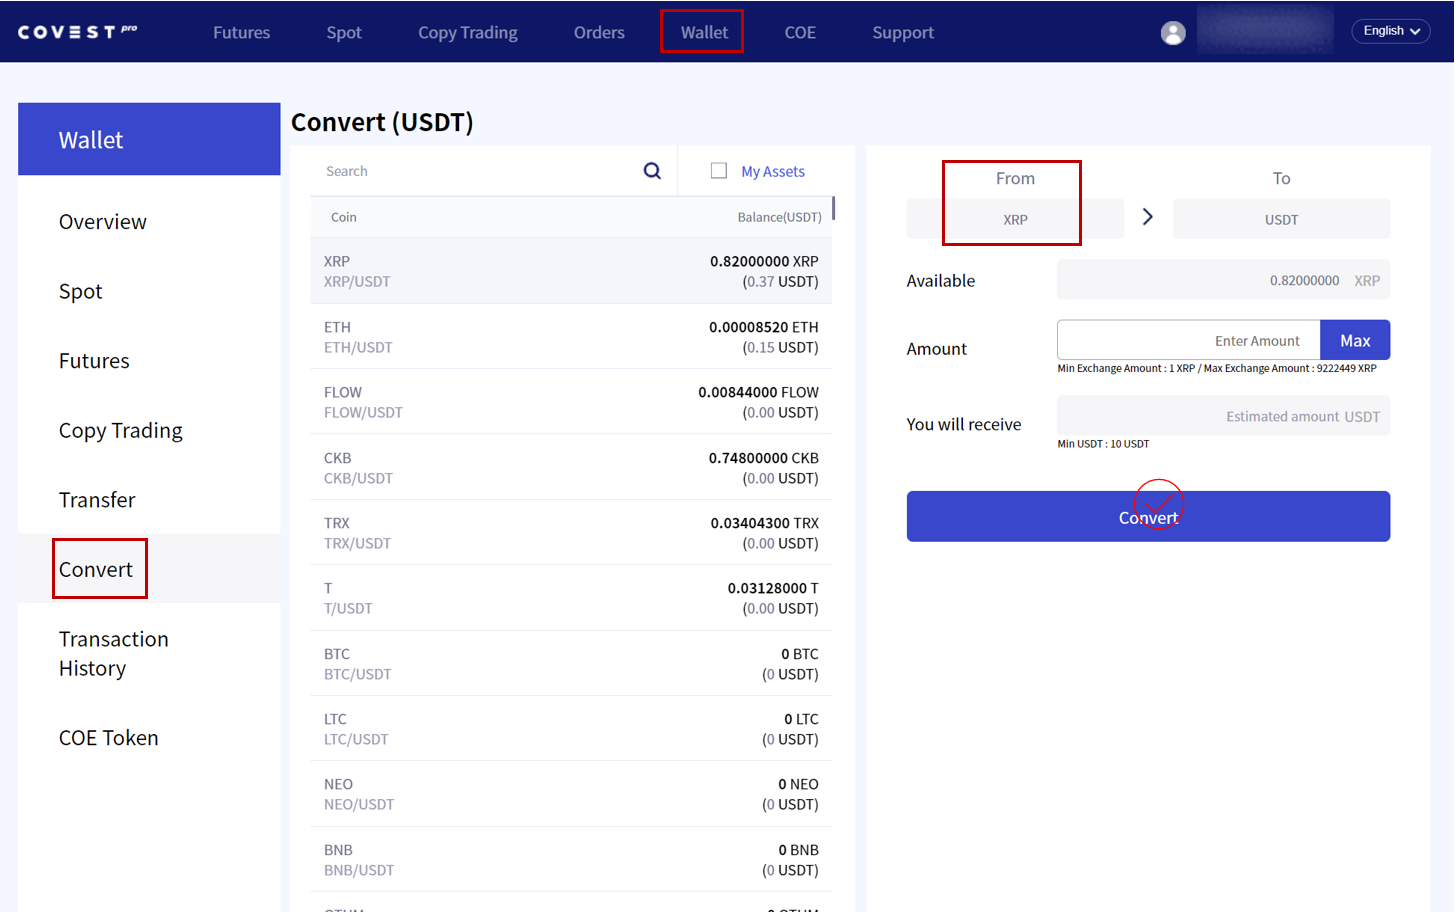The height and width of the screenshot is (912, 1455).
Task: Click the Covest Pro logo
Action: point(77,32)
